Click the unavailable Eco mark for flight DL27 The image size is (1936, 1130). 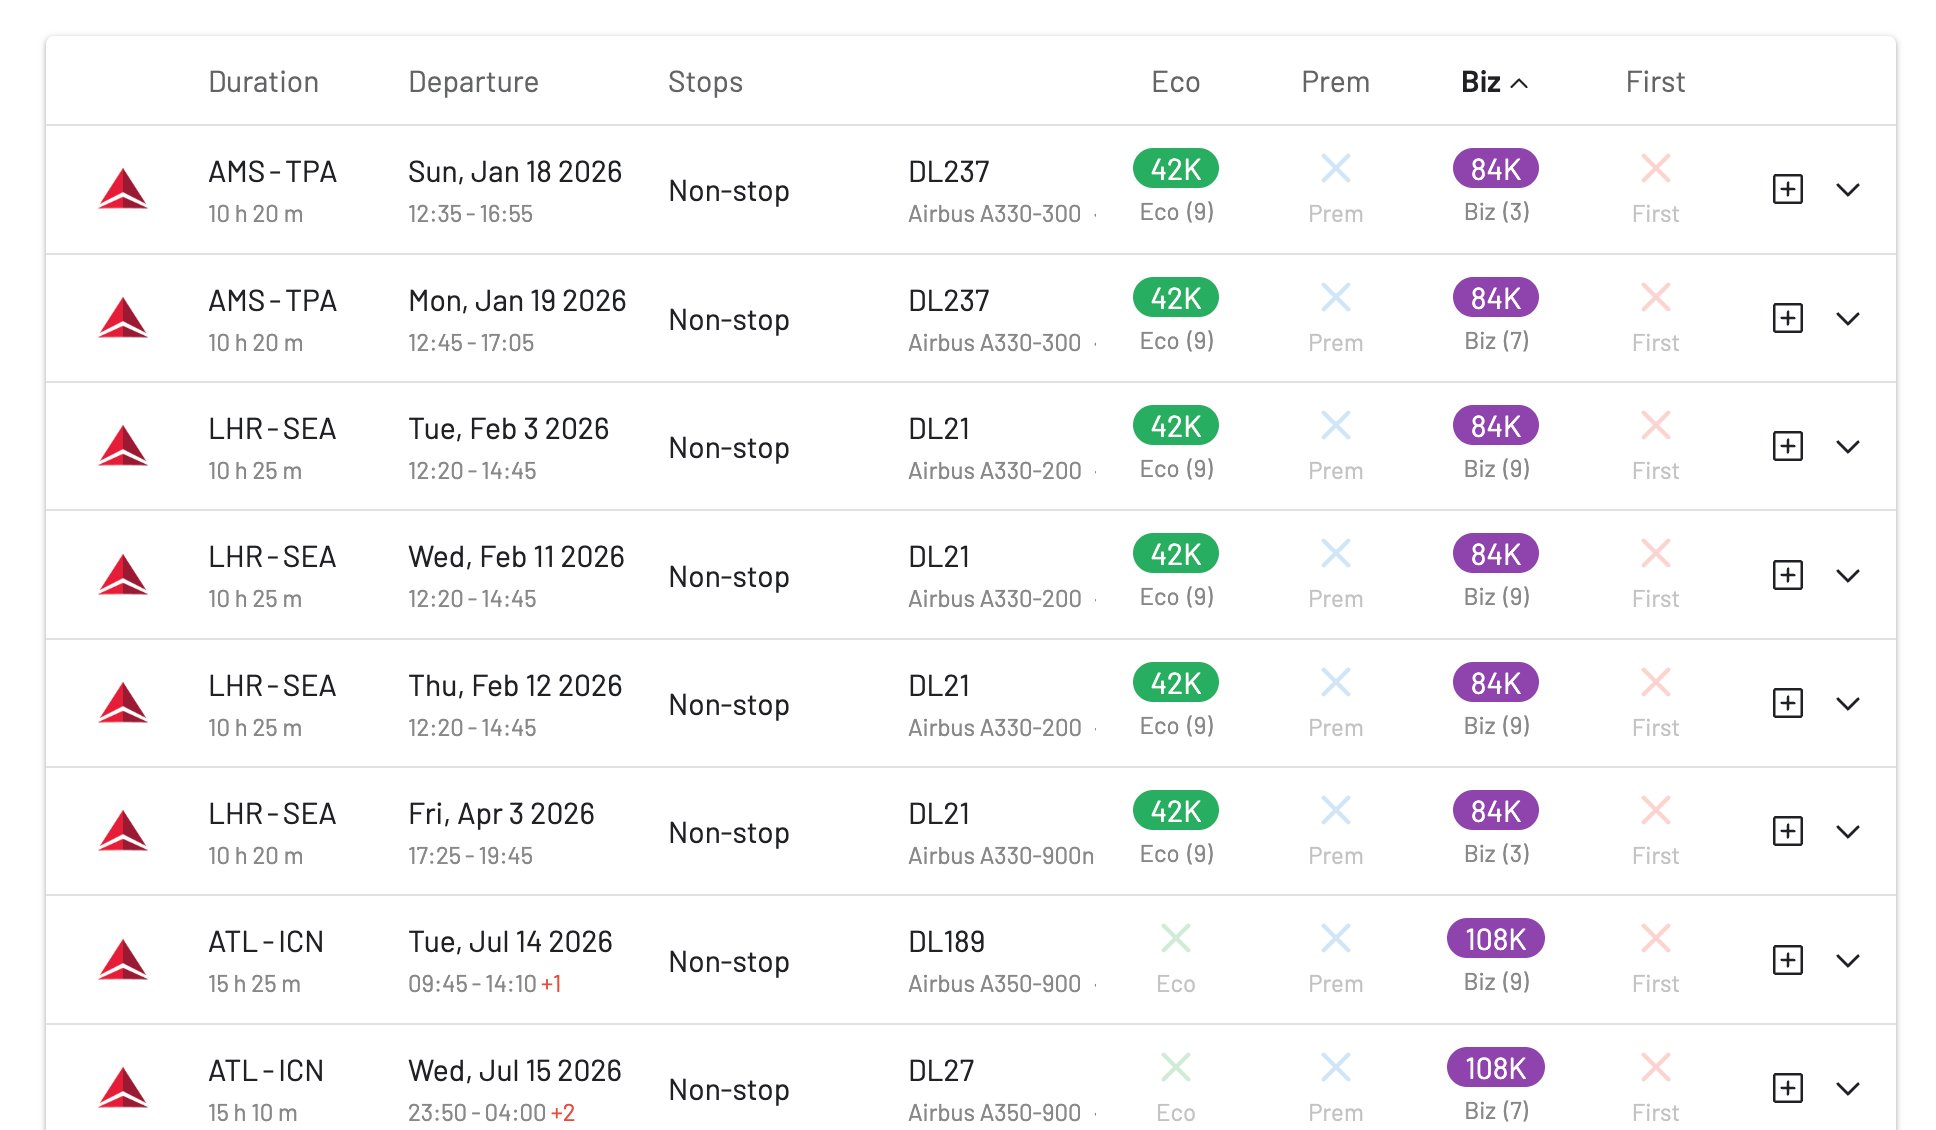(x=1175, y=1066)
